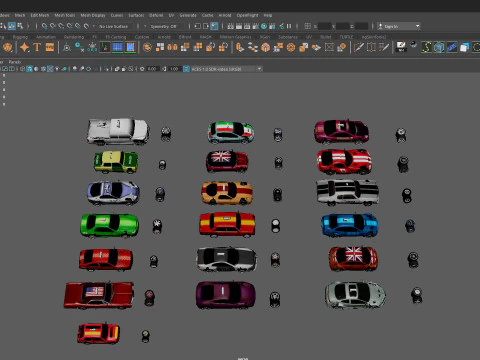The width and height of the screenshot is (480, 360).
Task: Open the OpenFlight menu
Action: tap(247, 15)
